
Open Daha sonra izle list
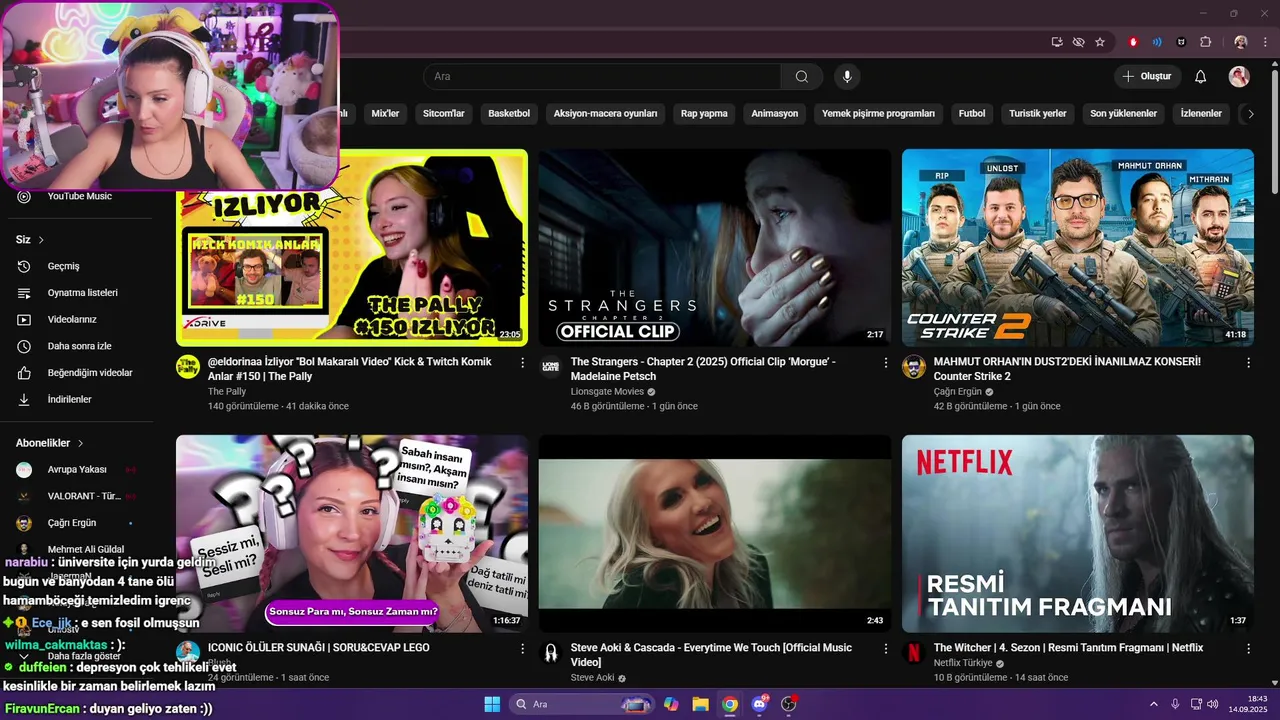point(79,346)
